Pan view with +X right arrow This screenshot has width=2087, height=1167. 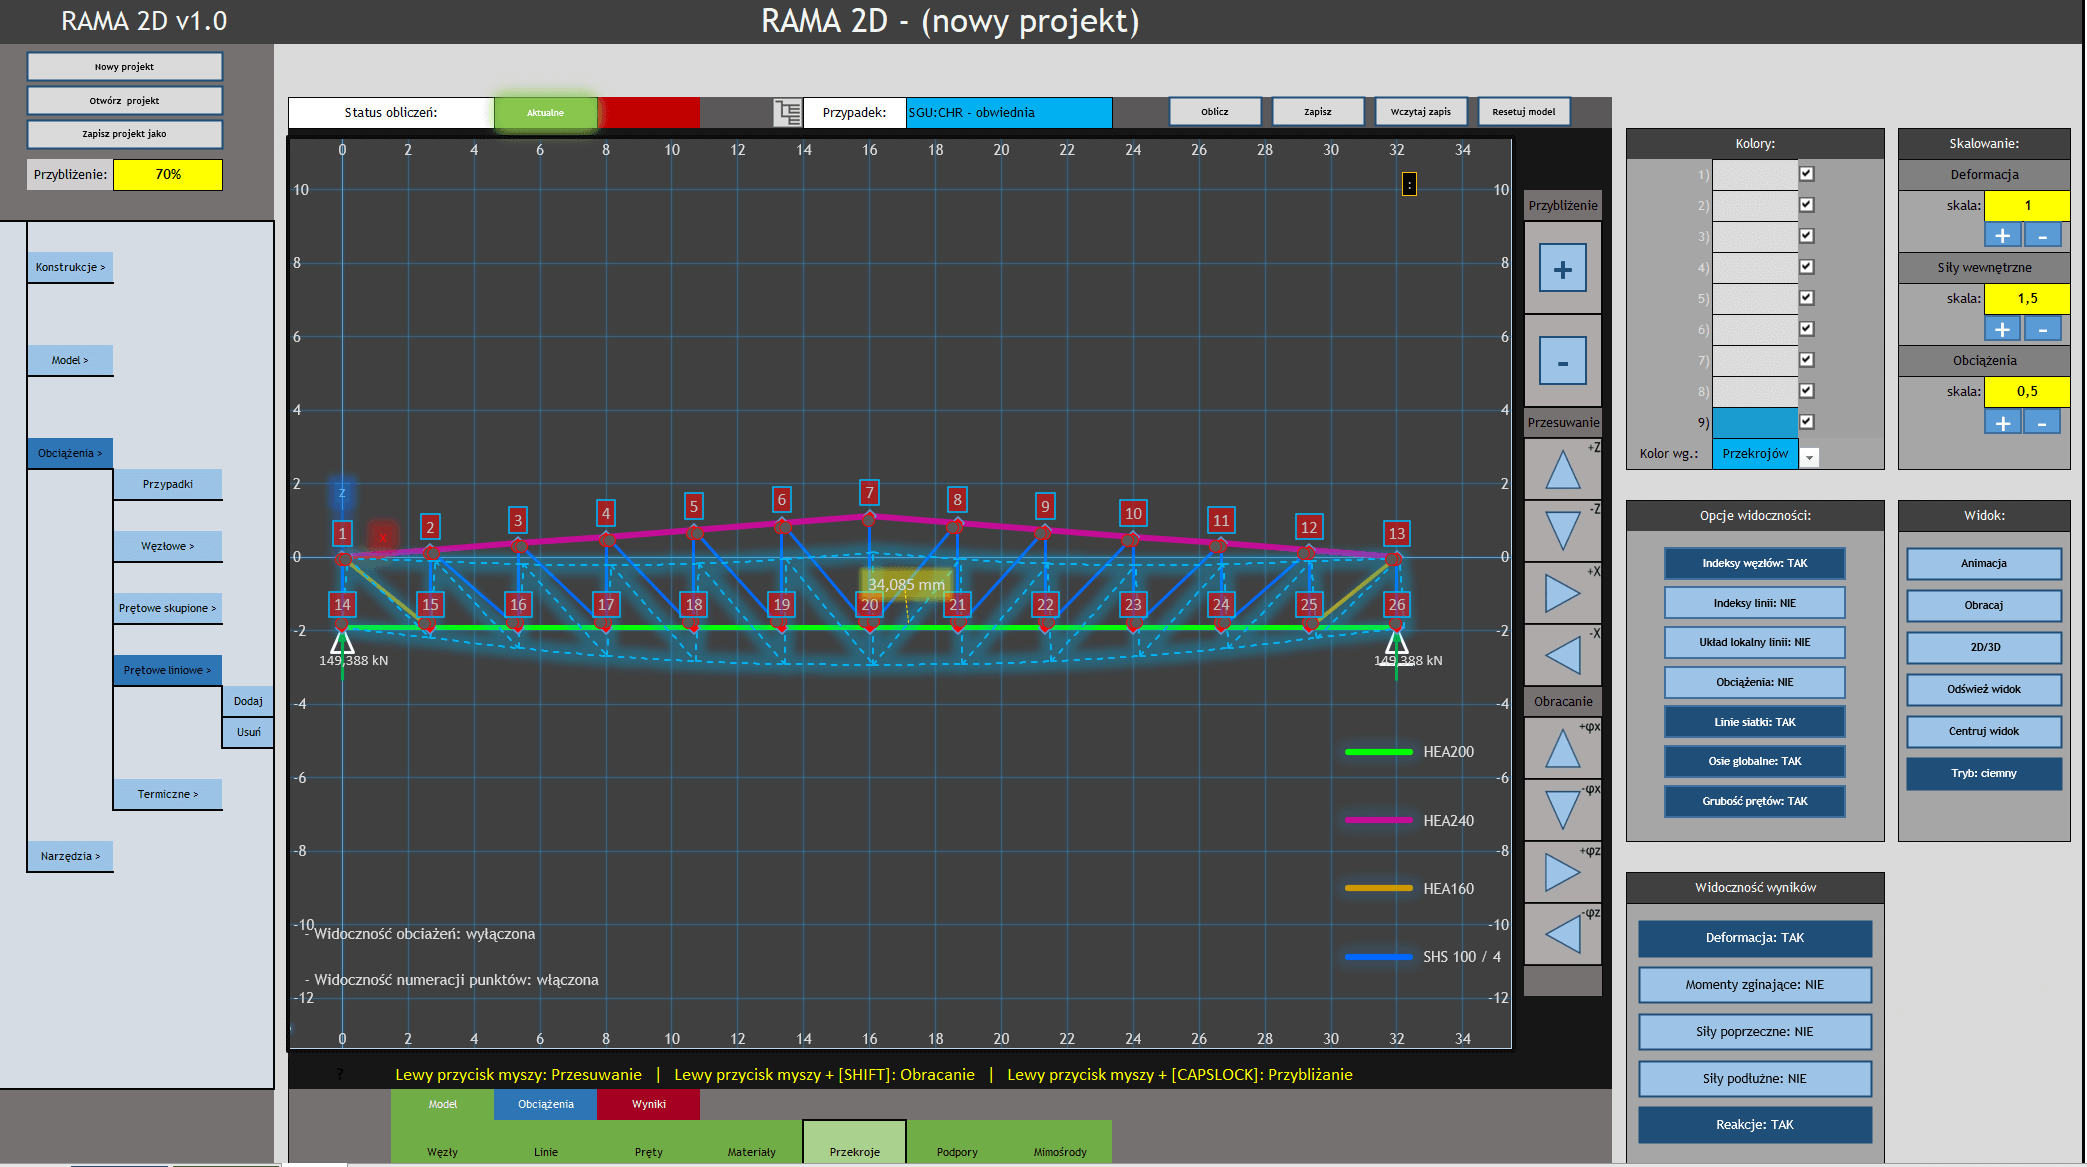(x=1562, y=593)
